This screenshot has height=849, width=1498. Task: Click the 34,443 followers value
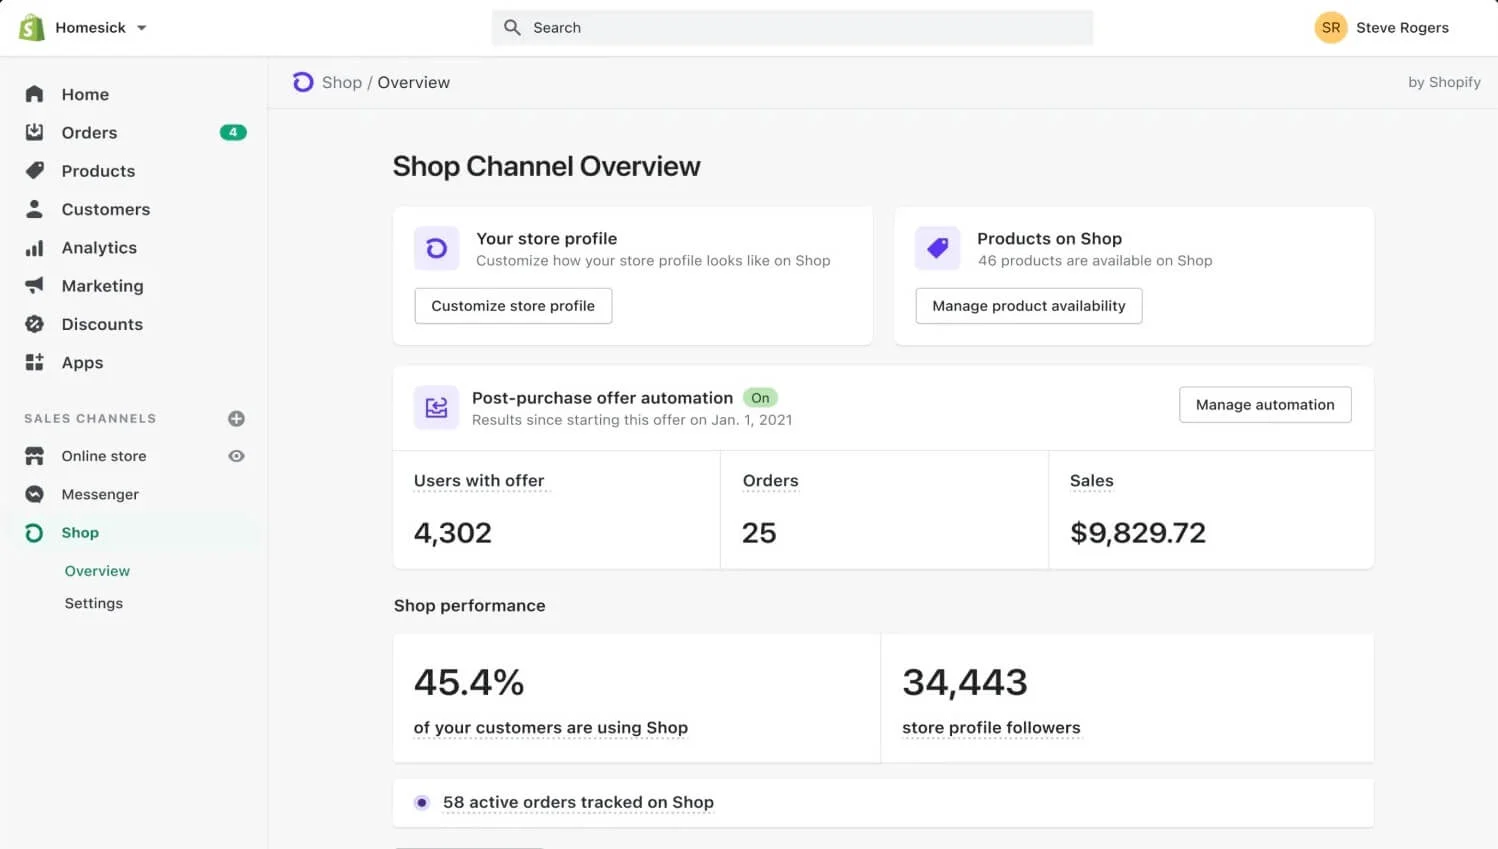point(965,682)
